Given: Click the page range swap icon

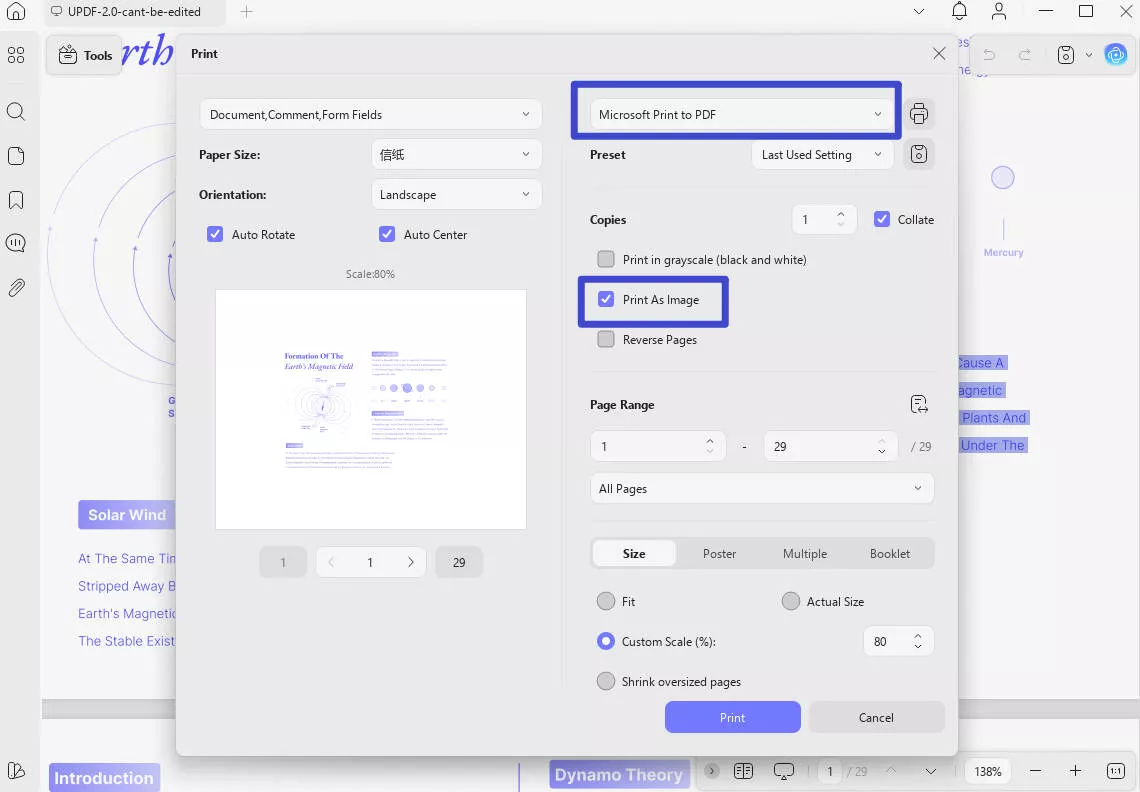Looking at the screenshot, I should point(919,404).
